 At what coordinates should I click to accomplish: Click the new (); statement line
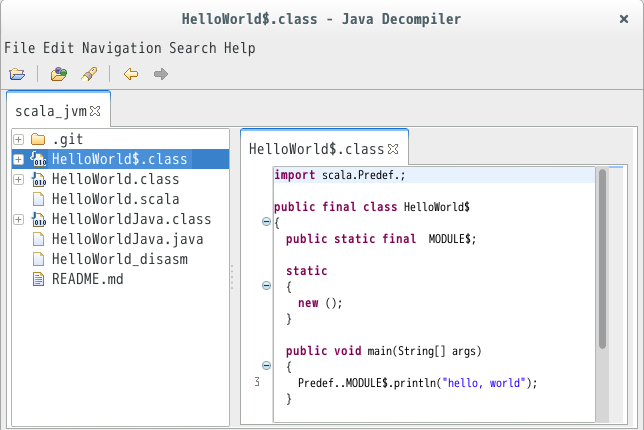(320, 303)
